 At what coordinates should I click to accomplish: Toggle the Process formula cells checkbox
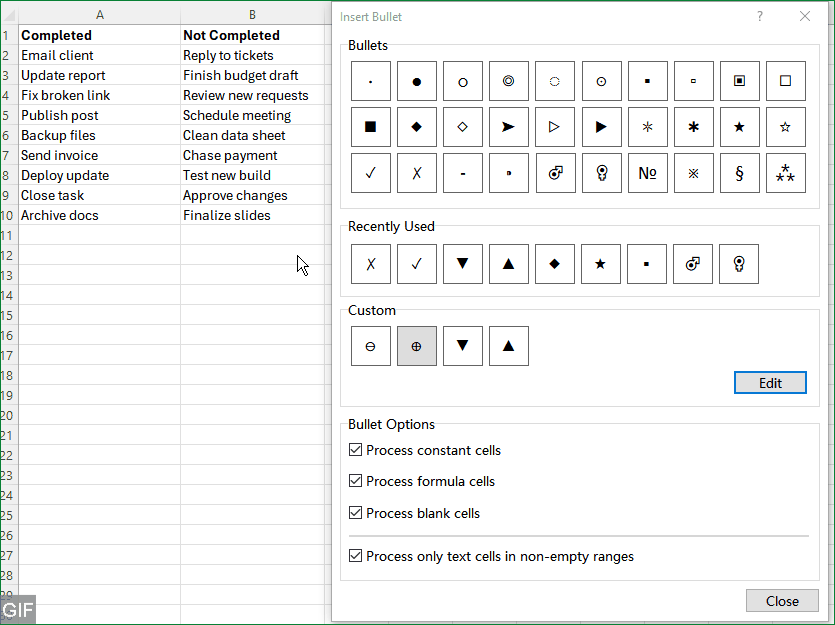(x=355, y=481)
